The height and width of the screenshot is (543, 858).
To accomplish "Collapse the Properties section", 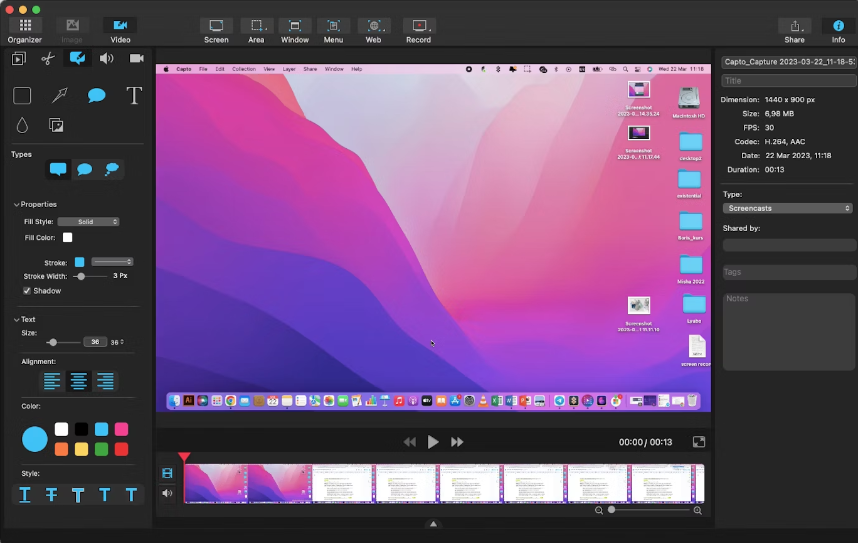I will [17, 204].
